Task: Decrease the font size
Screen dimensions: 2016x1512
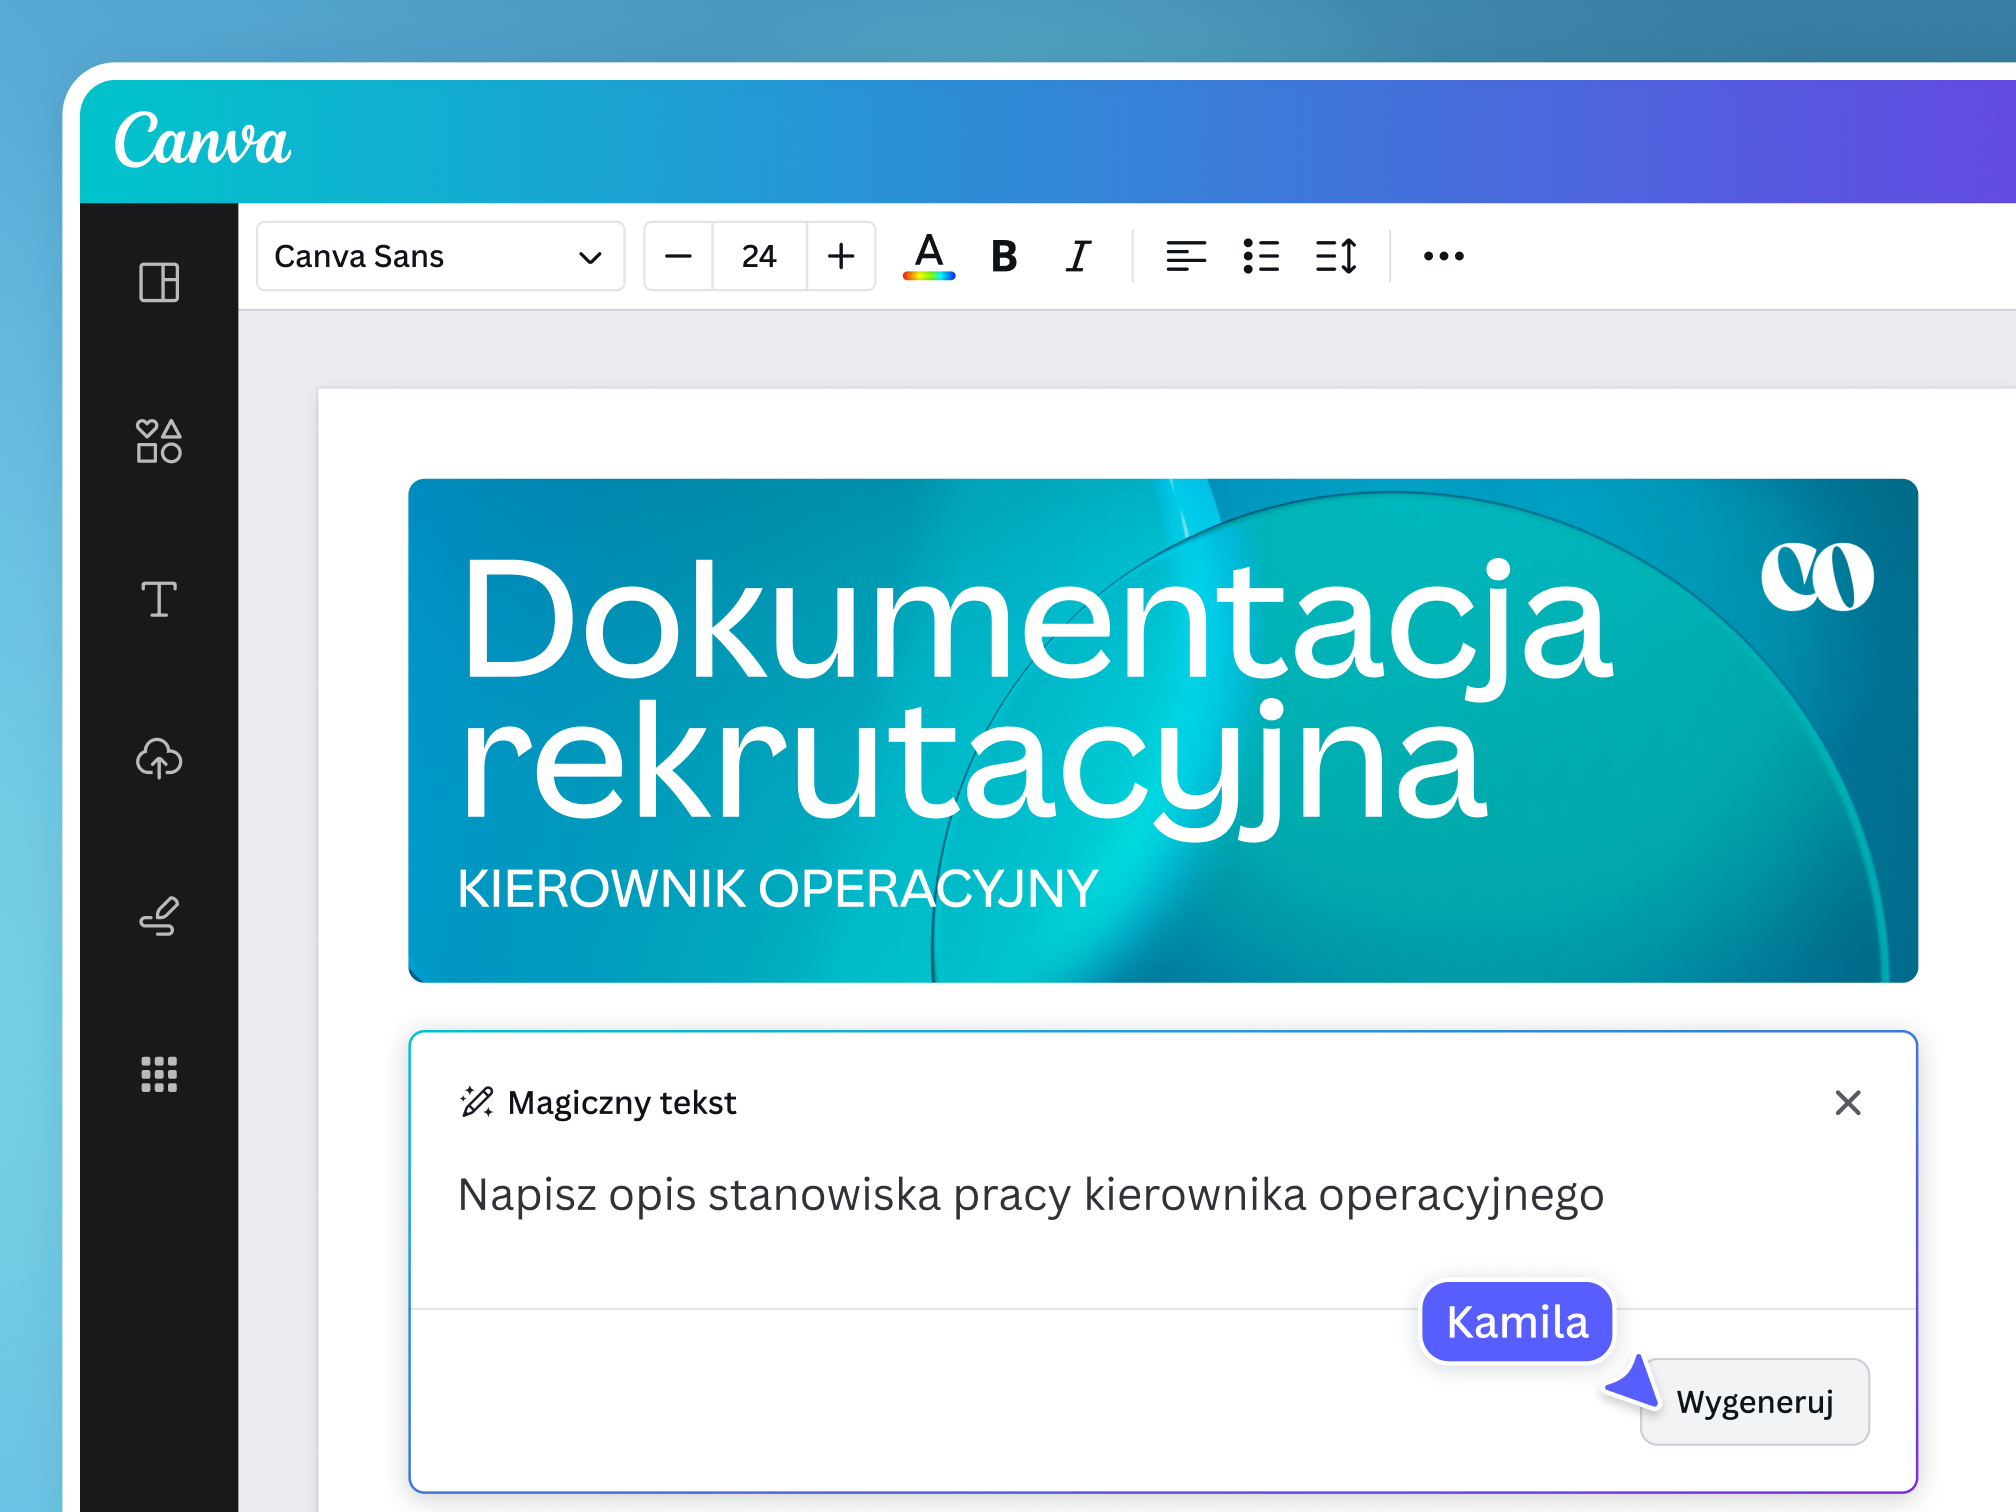Action: pyautogui.click(x=678, y=256)
